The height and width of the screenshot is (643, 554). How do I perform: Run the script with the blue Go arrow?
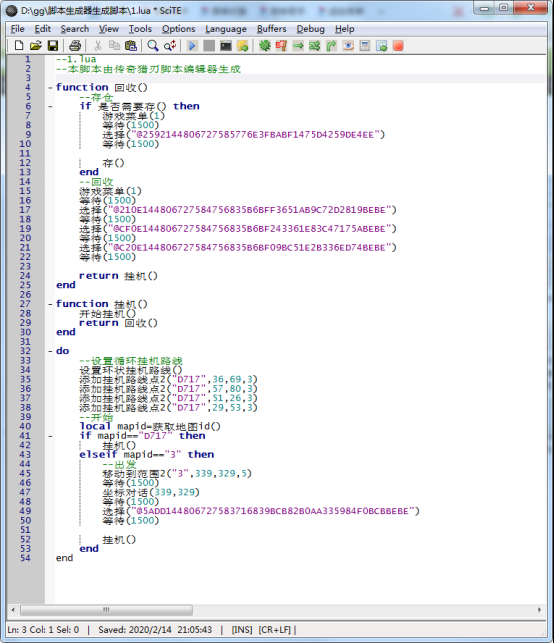(x=192, y=46)
